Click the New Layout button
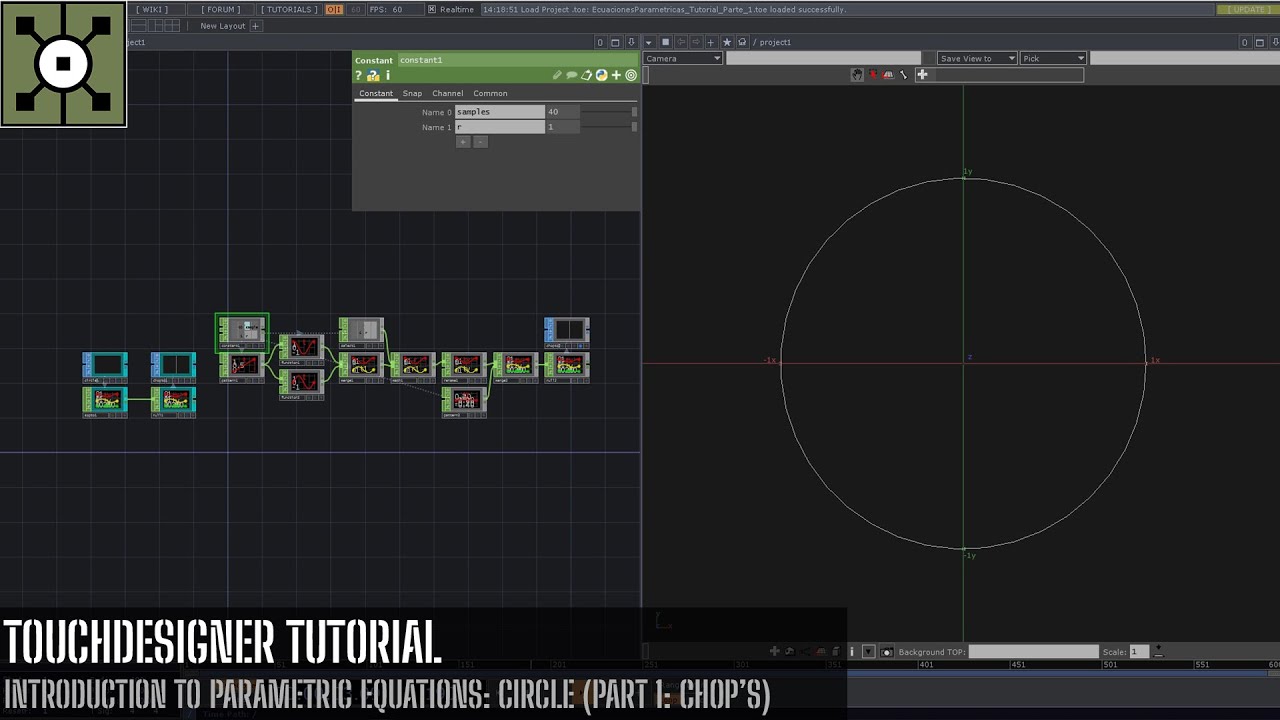The image size is (1280, 720). coord(222,26)
